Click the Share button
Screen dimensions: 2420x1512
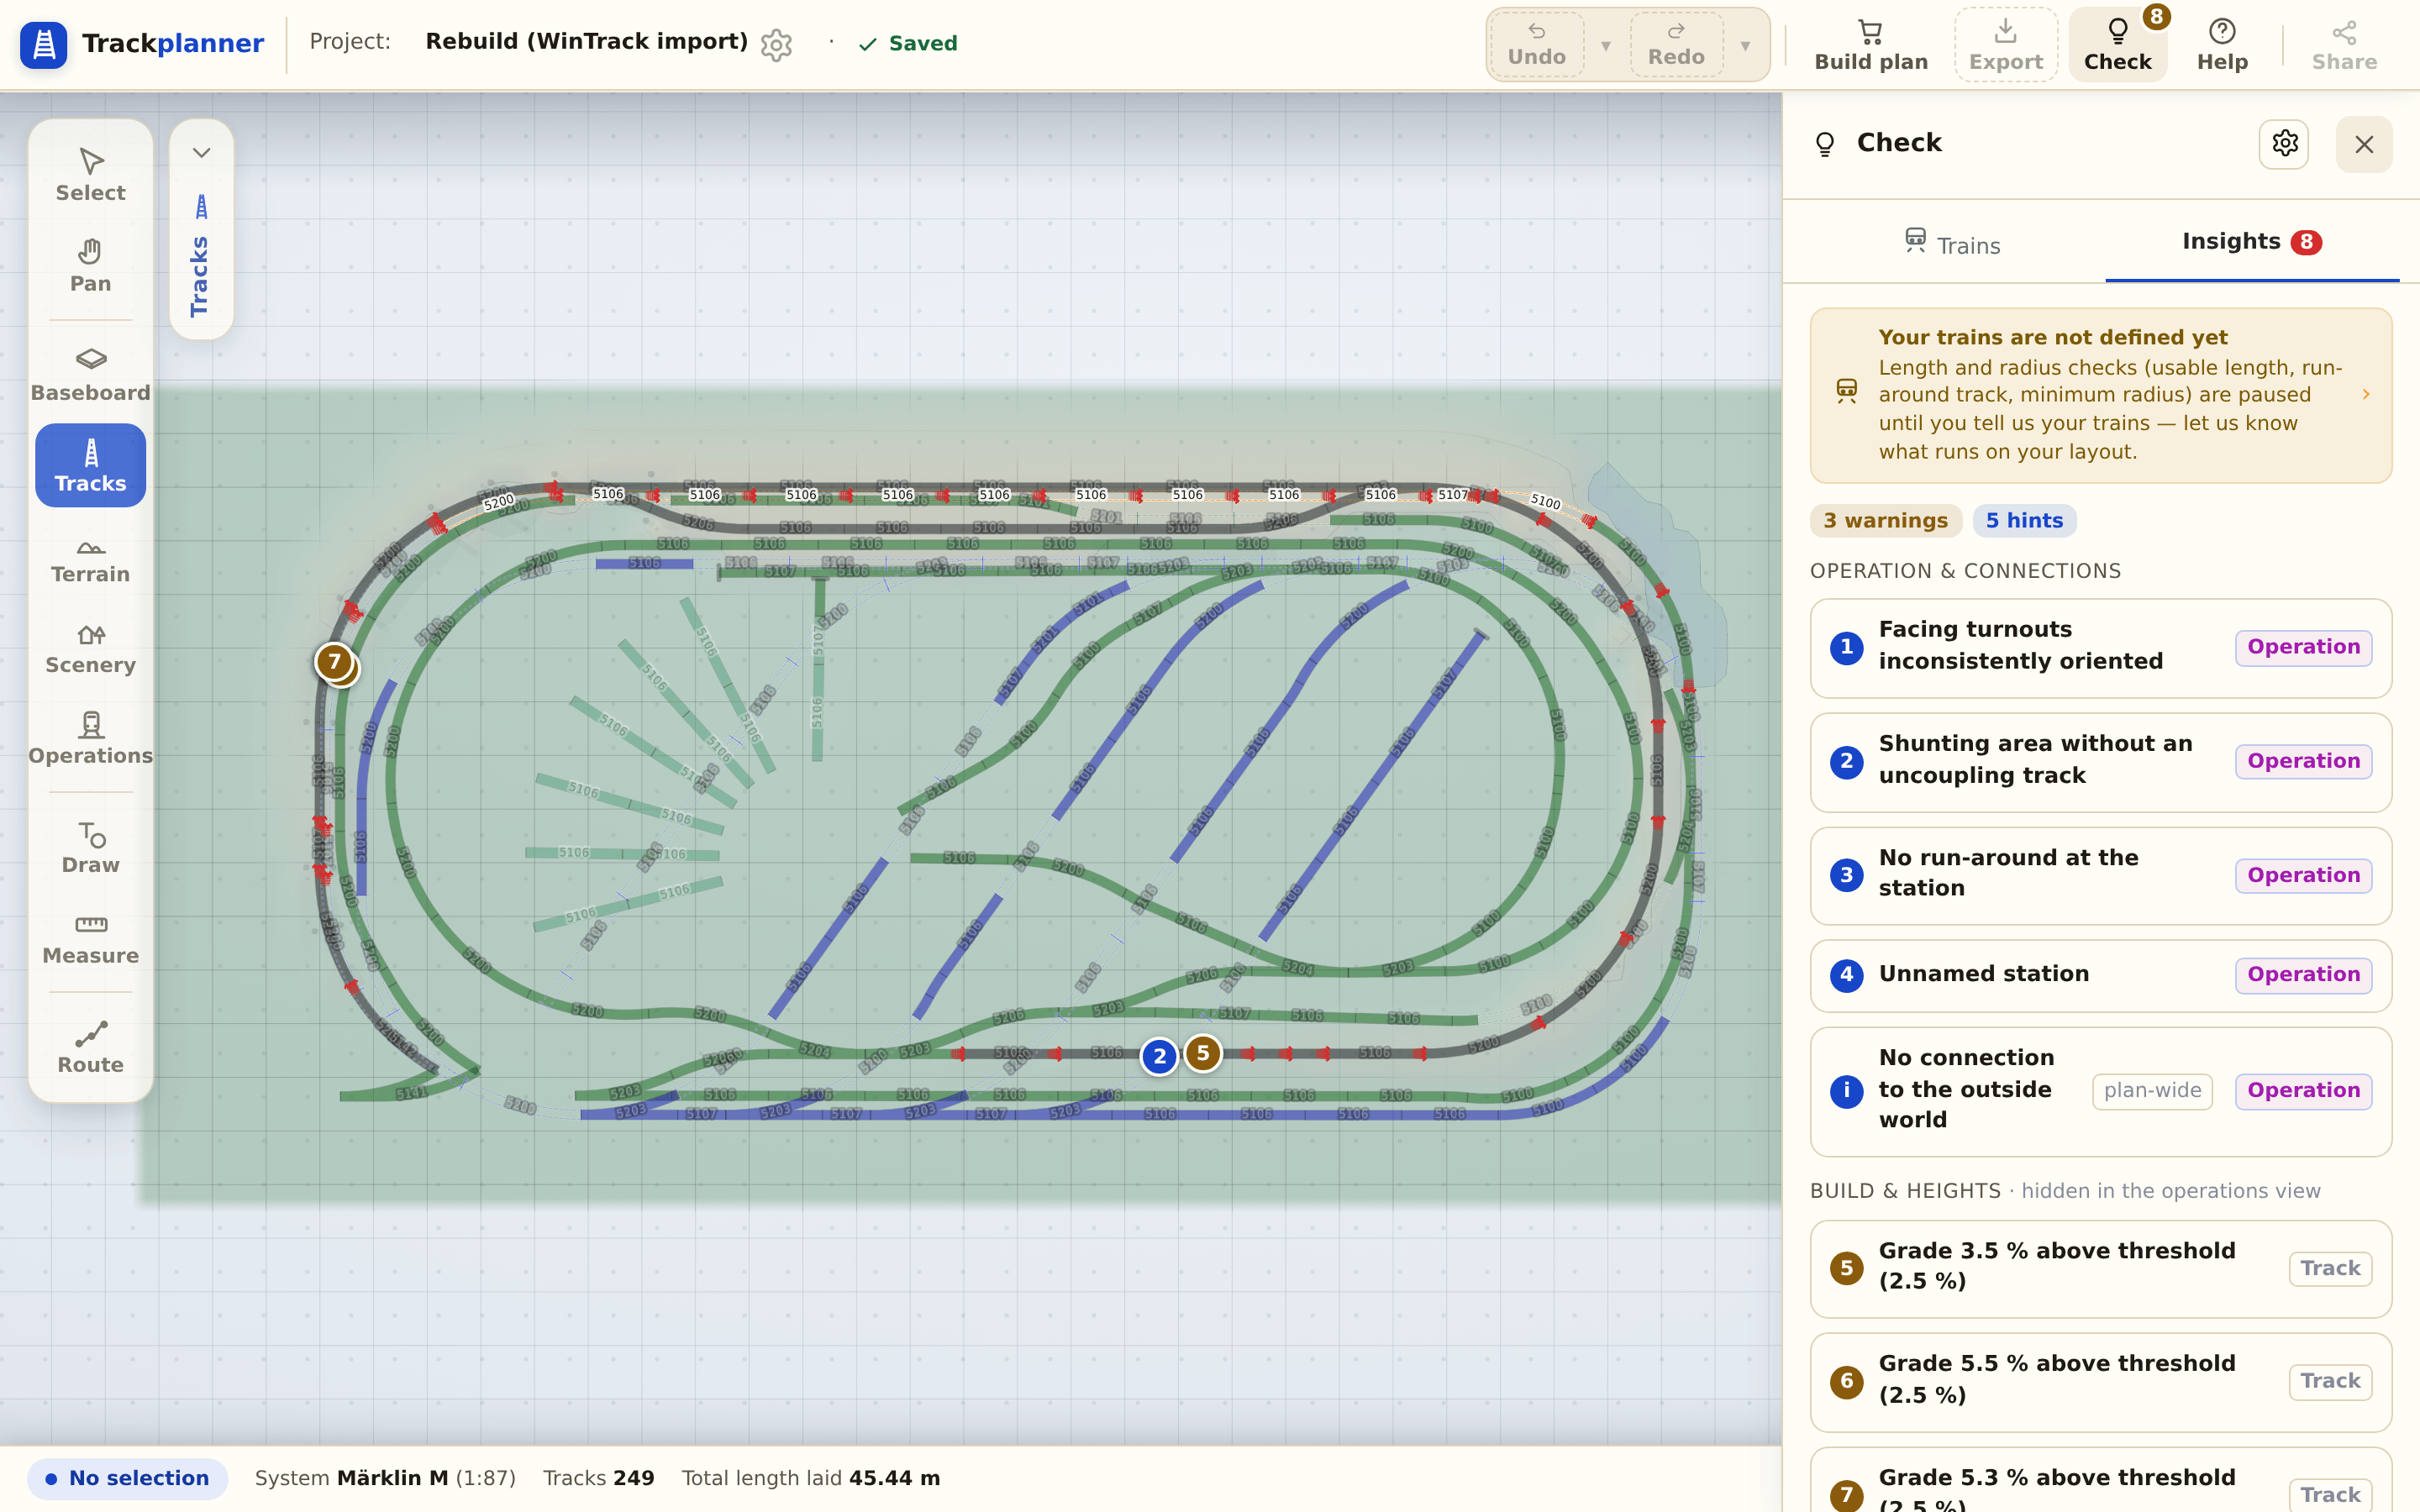click(2344, 45)
